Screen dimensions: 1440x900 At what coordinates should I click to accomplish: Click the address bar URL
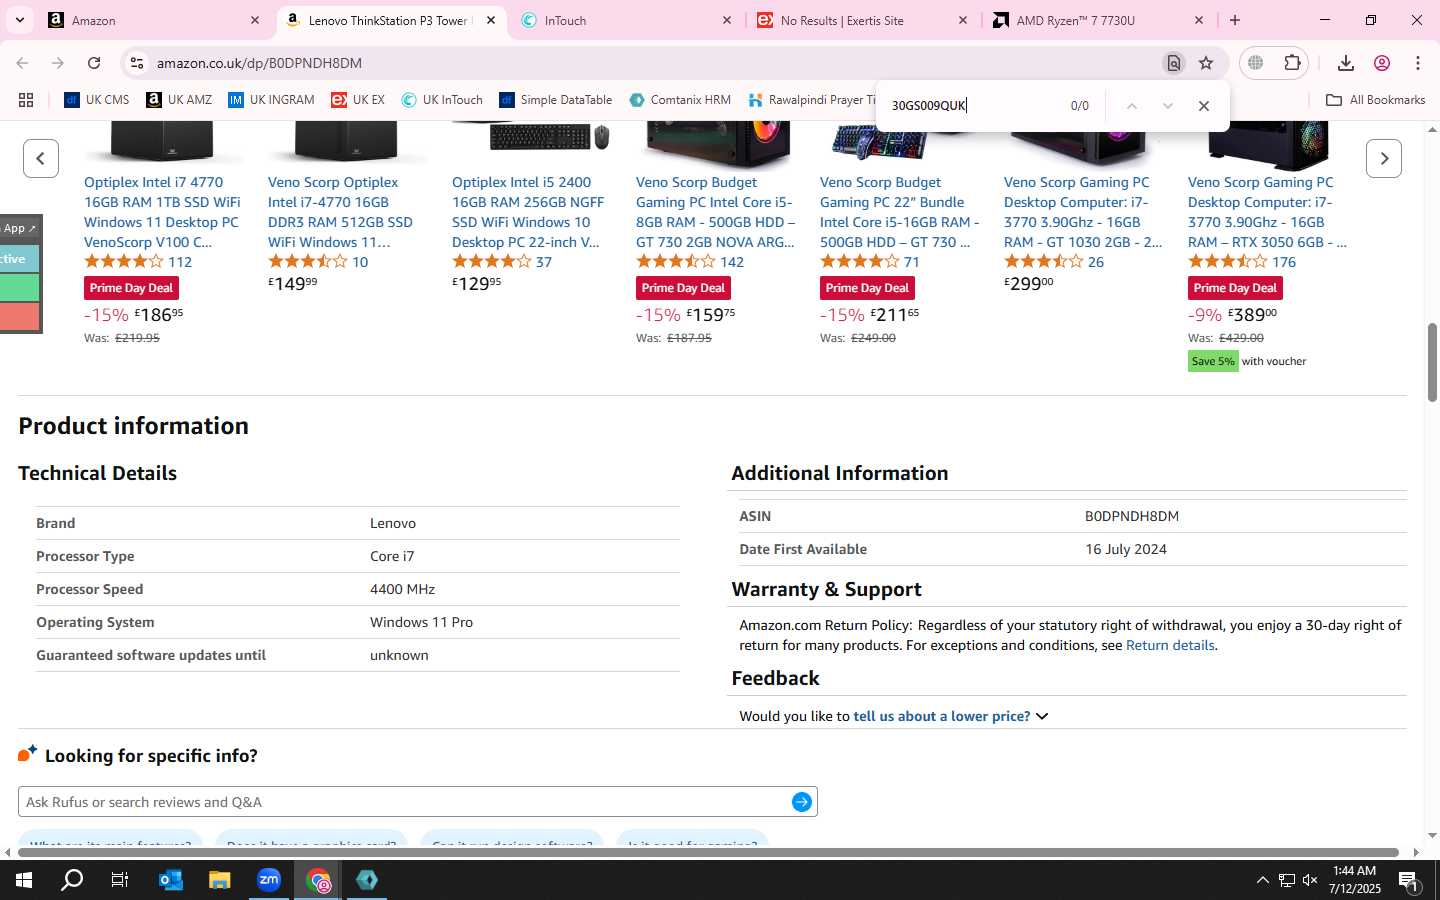click(x=259, y=63)
